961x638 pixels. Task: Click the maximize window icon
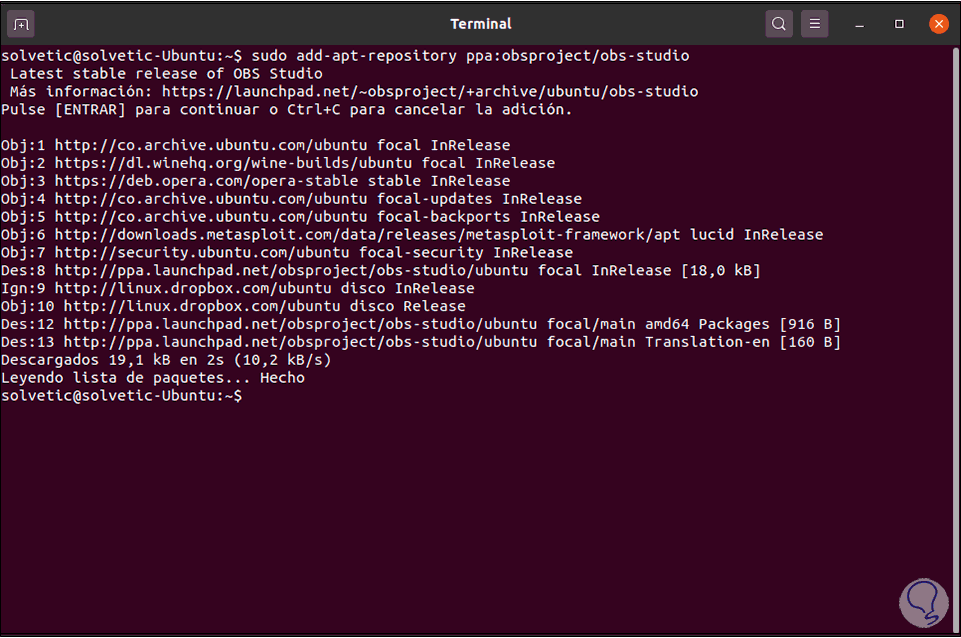pyautogui.click(x=897, y=23)
